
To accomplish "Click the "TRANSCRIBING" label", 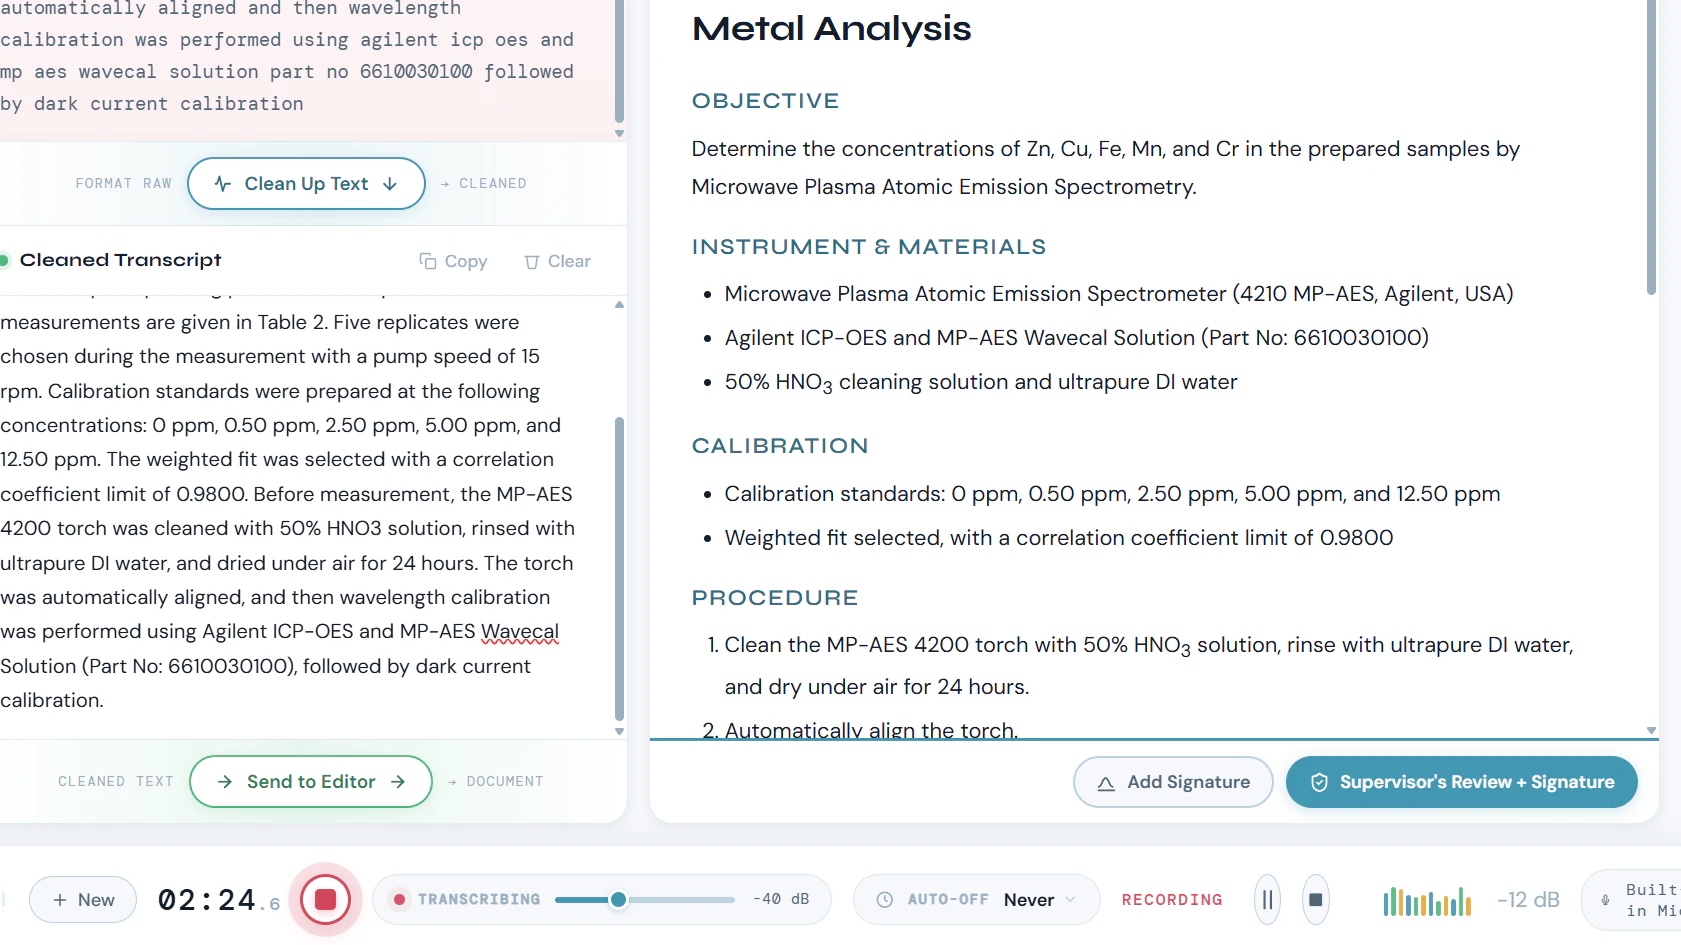I will pos(479,899).
